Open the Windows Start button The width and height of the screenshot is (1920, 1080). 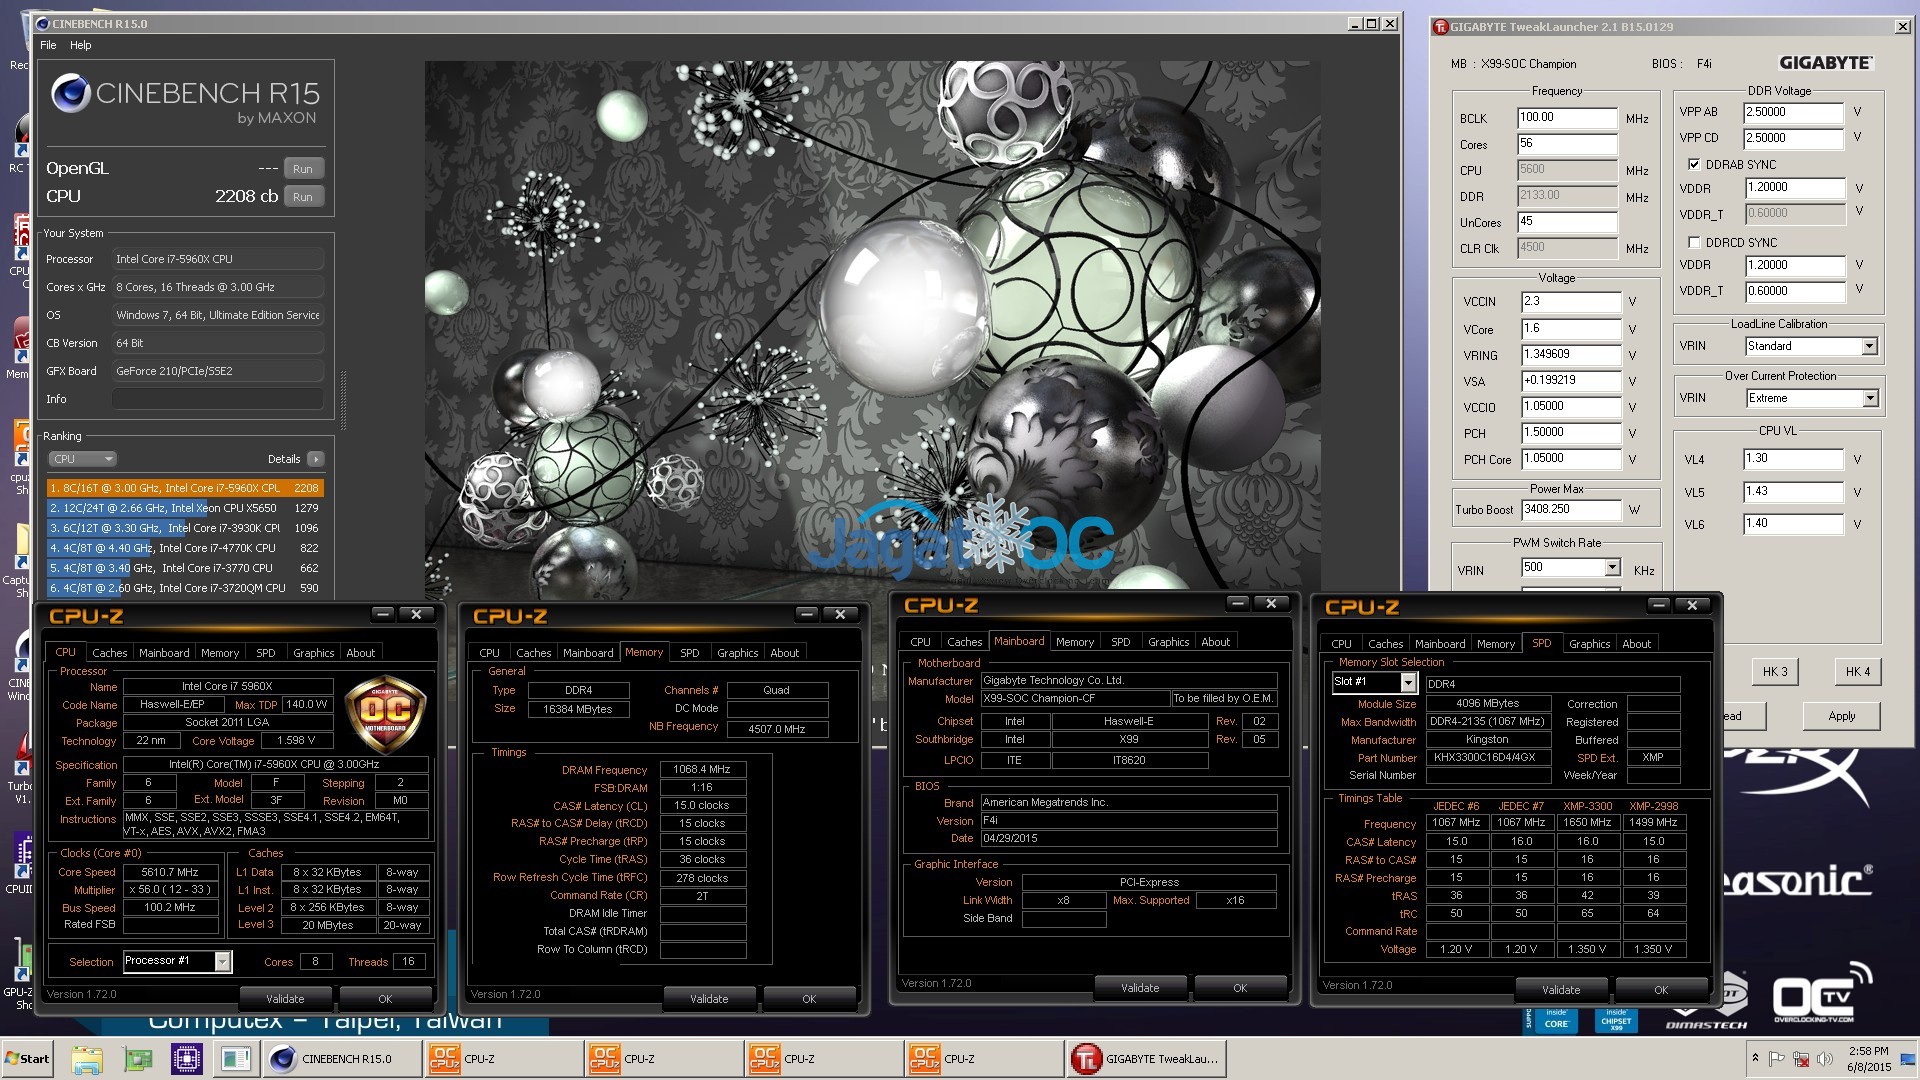(x=28, y=1059)
